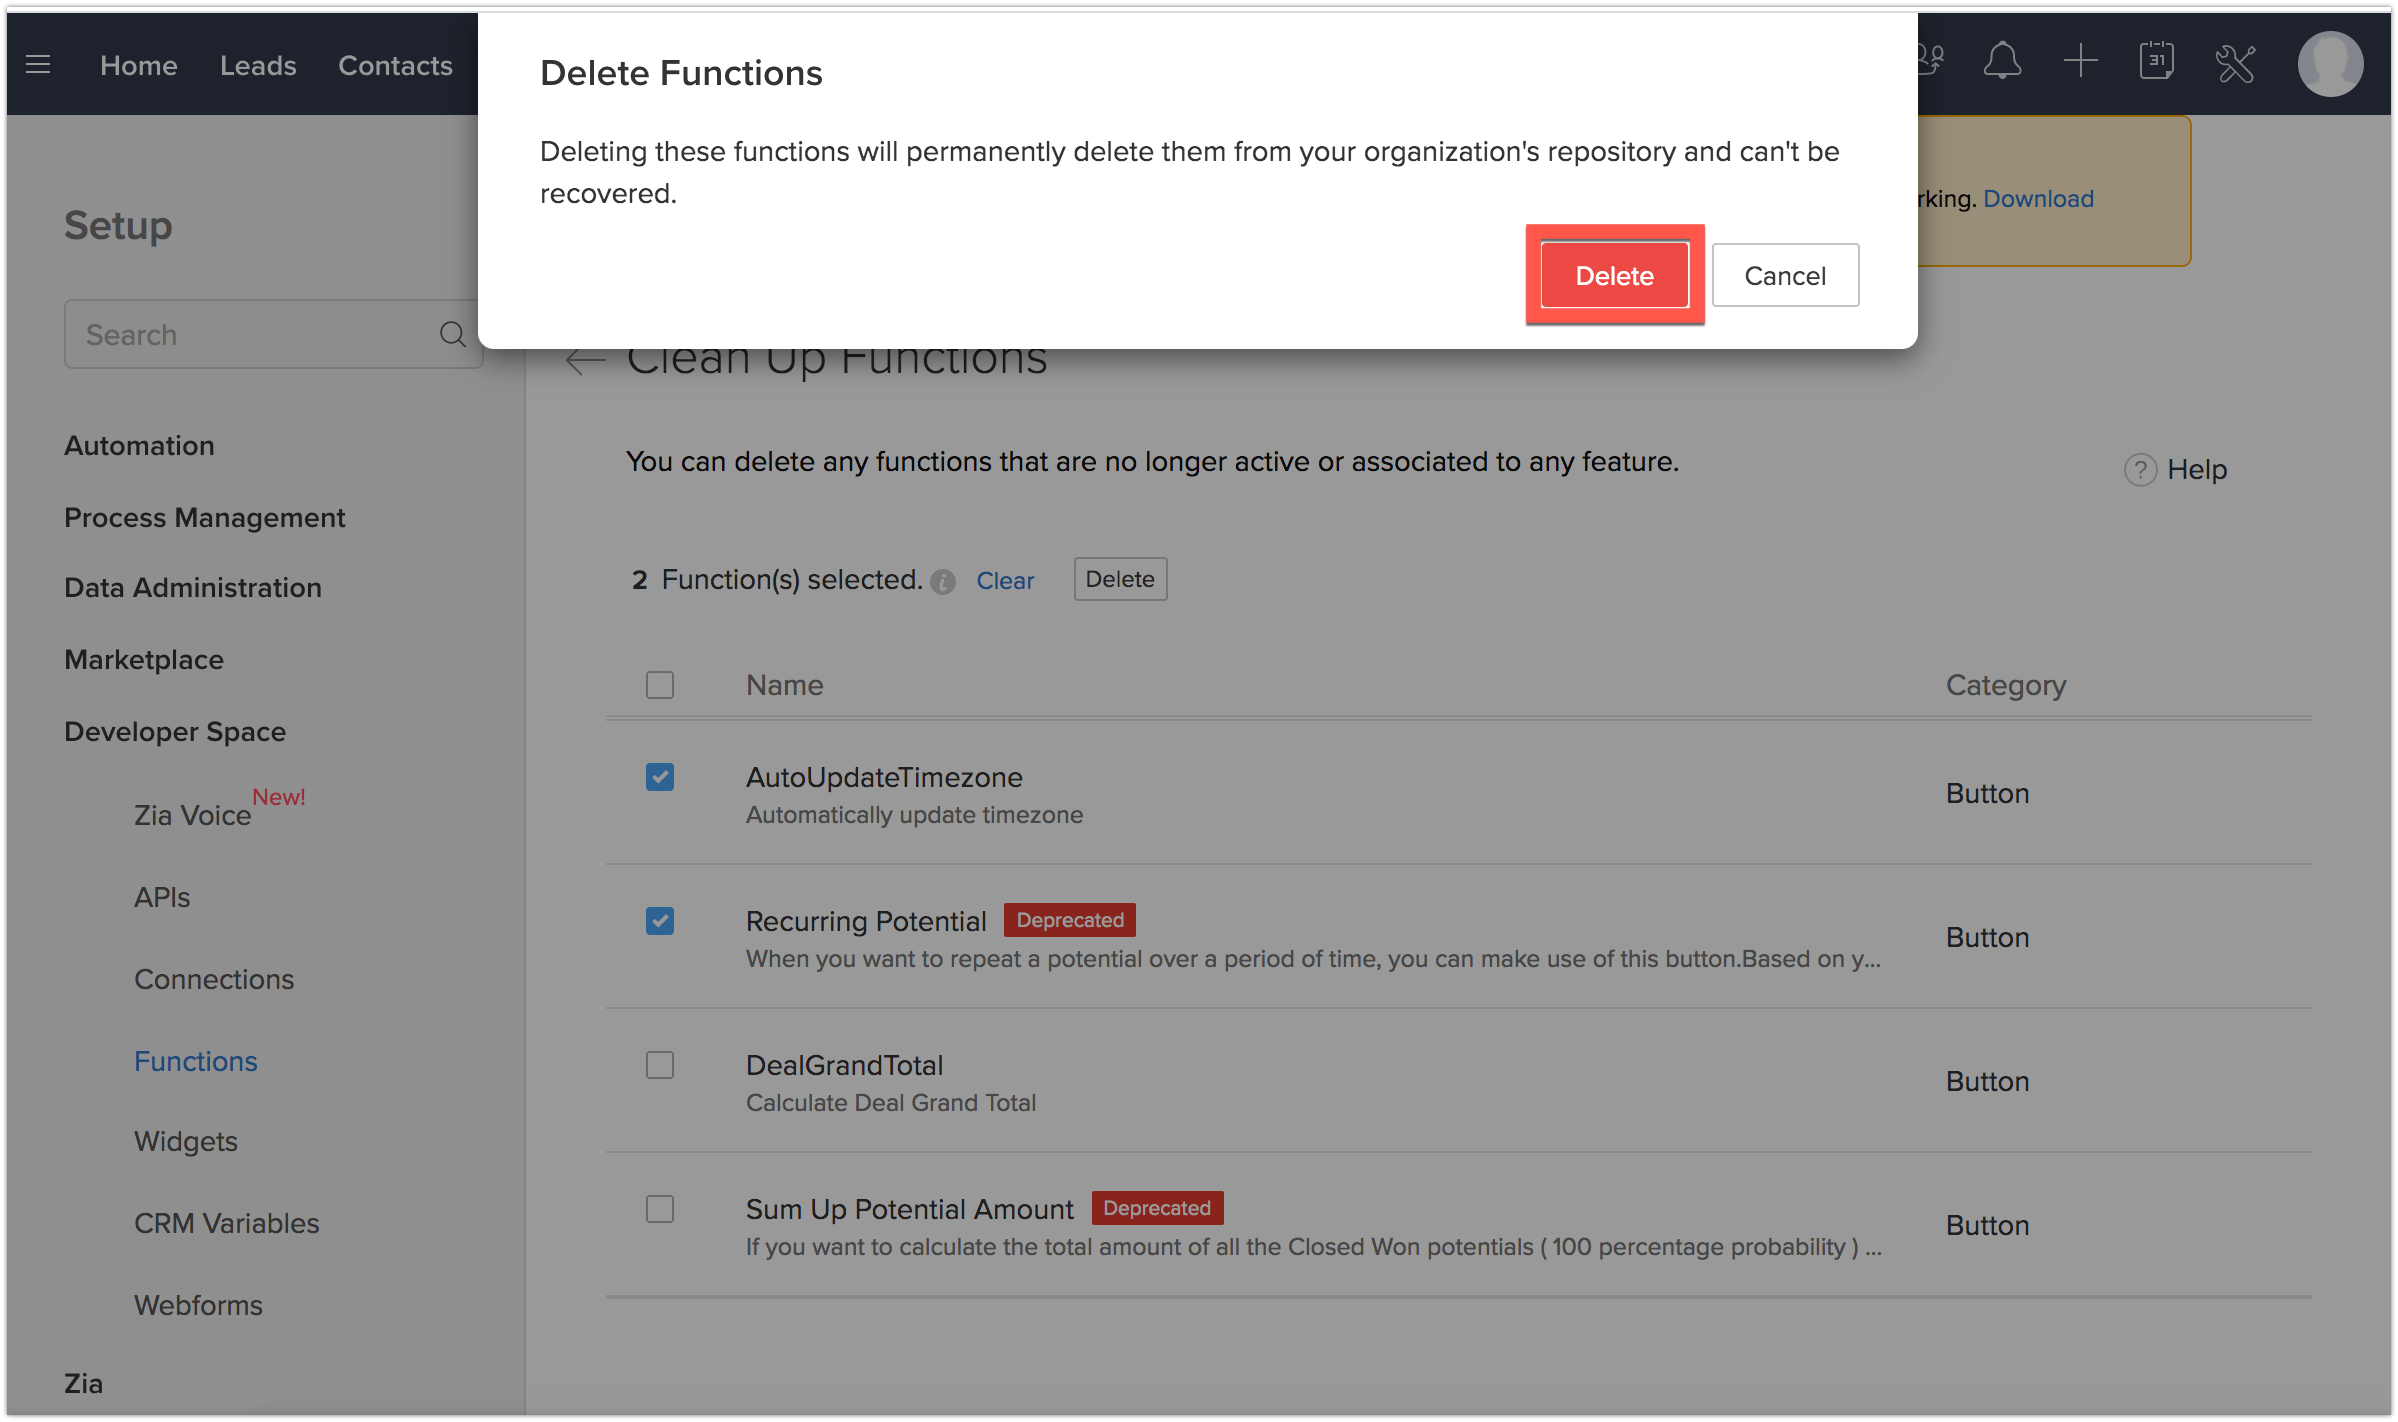Viewport: 2398px width, 1422px height.
Task: Open the setup tools icon
Action: click(x=2236, y=64)
